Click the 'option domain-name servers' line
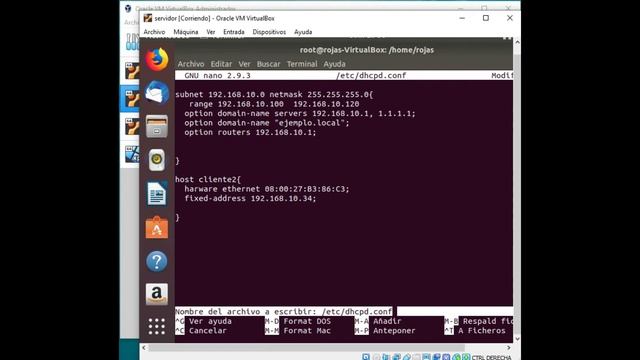Image resolution: width=640 pixels, height=360 pixels. tap(300, 113)
